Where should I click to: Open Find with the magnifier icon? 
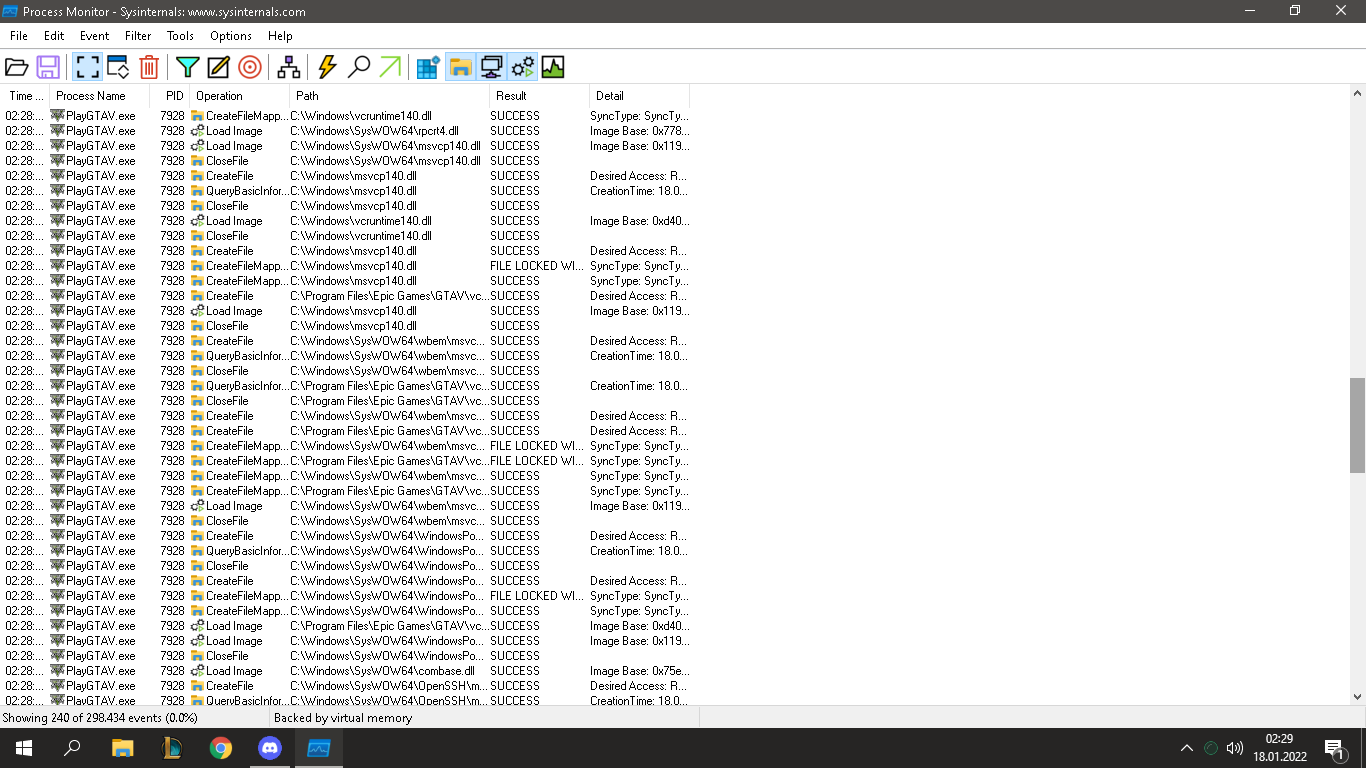click(359, 67)
